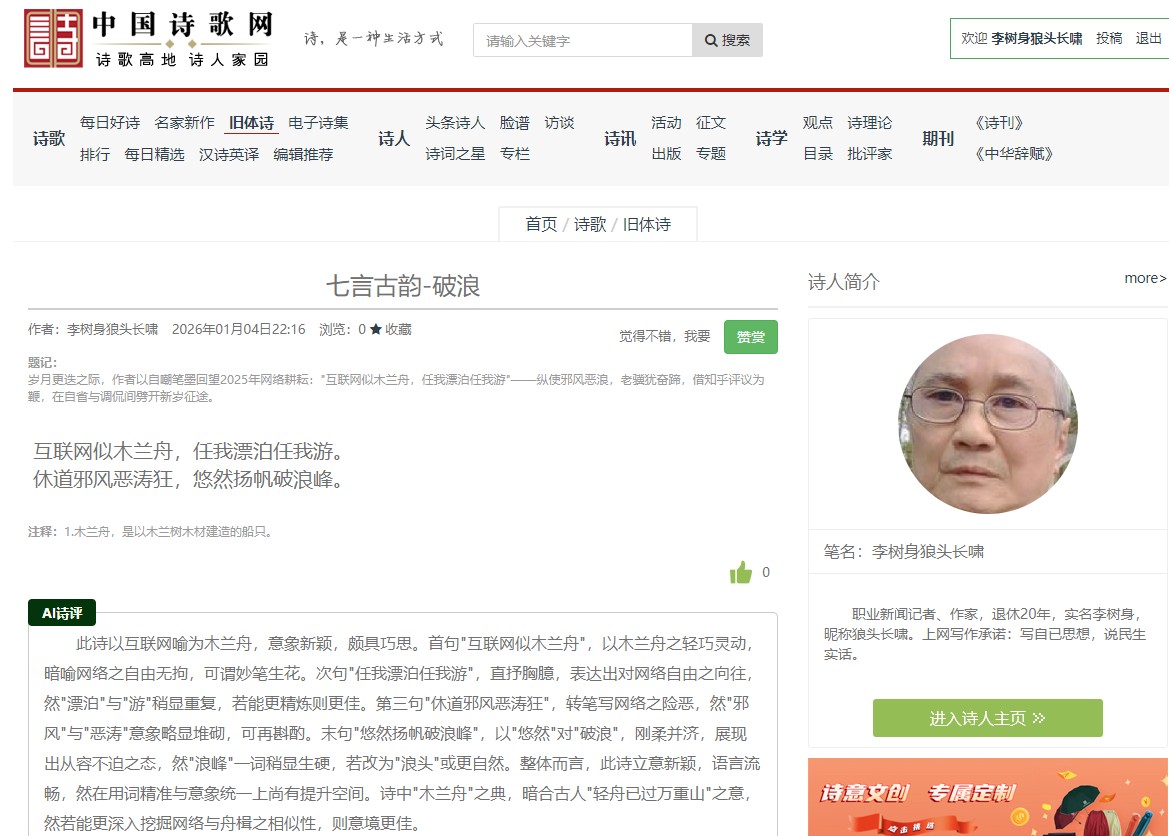This screenshot has height=836, width=1169.
Task: Click the 请输入关键字 search field
Action: click(x=583, y=41)
